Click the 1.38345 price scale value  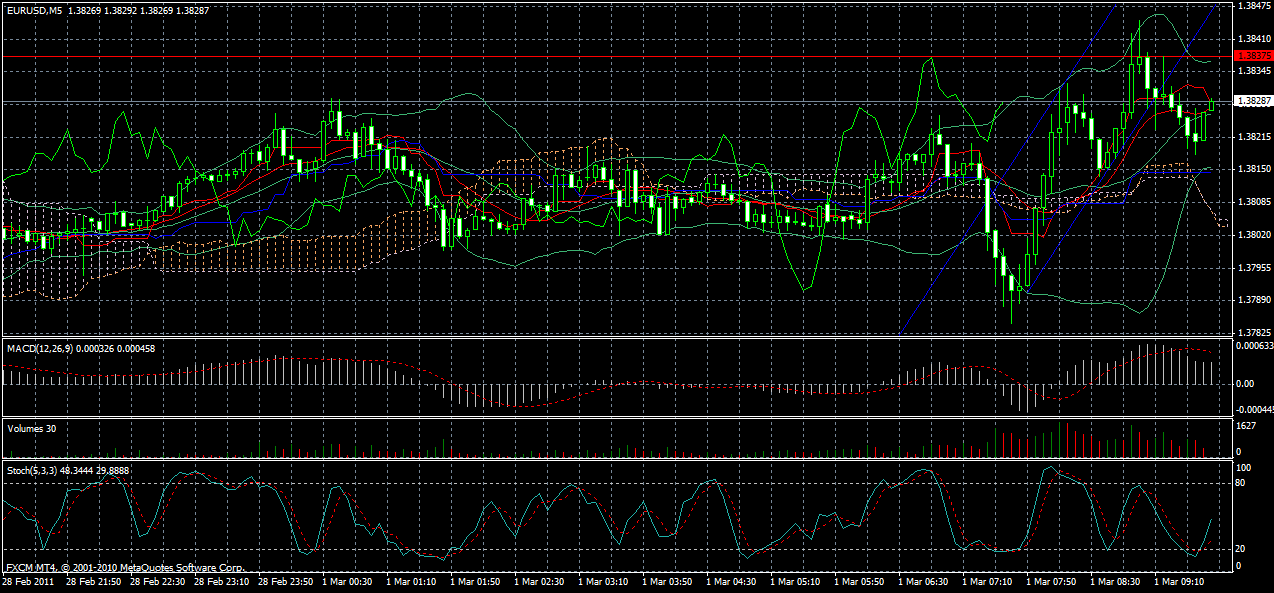[1254, 71]
